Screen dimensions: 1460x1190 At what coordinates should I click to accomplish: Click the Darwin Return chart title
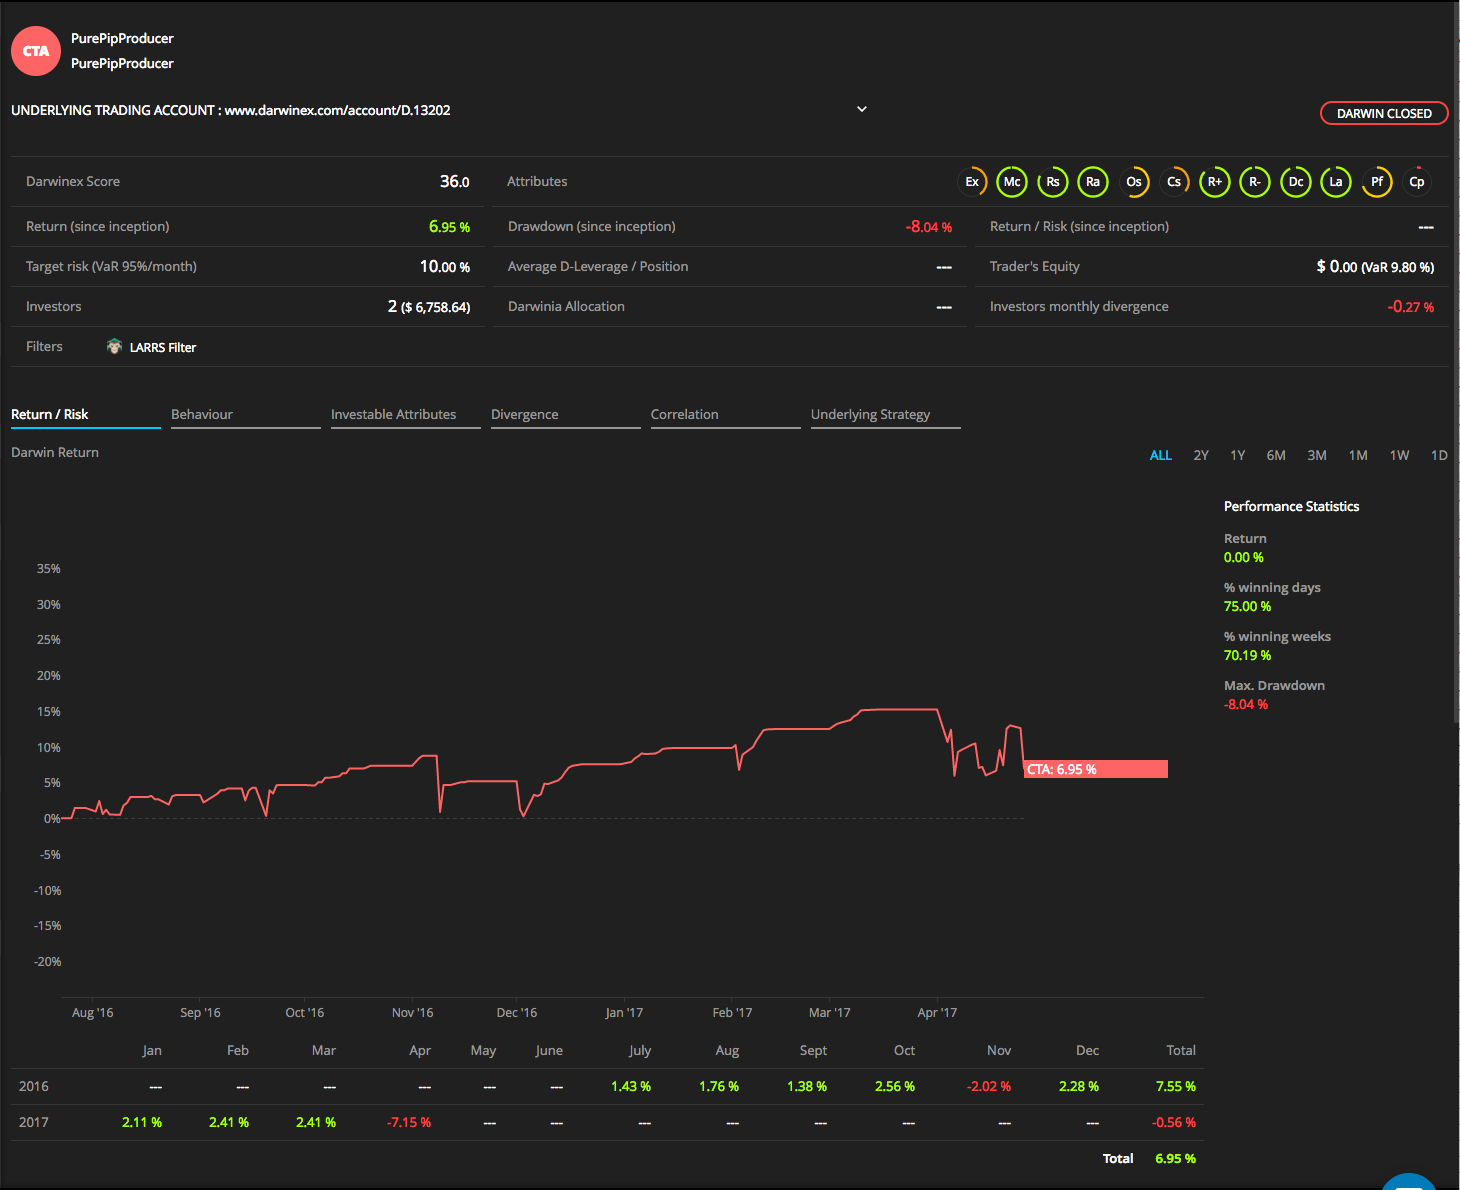coord(55,453)
